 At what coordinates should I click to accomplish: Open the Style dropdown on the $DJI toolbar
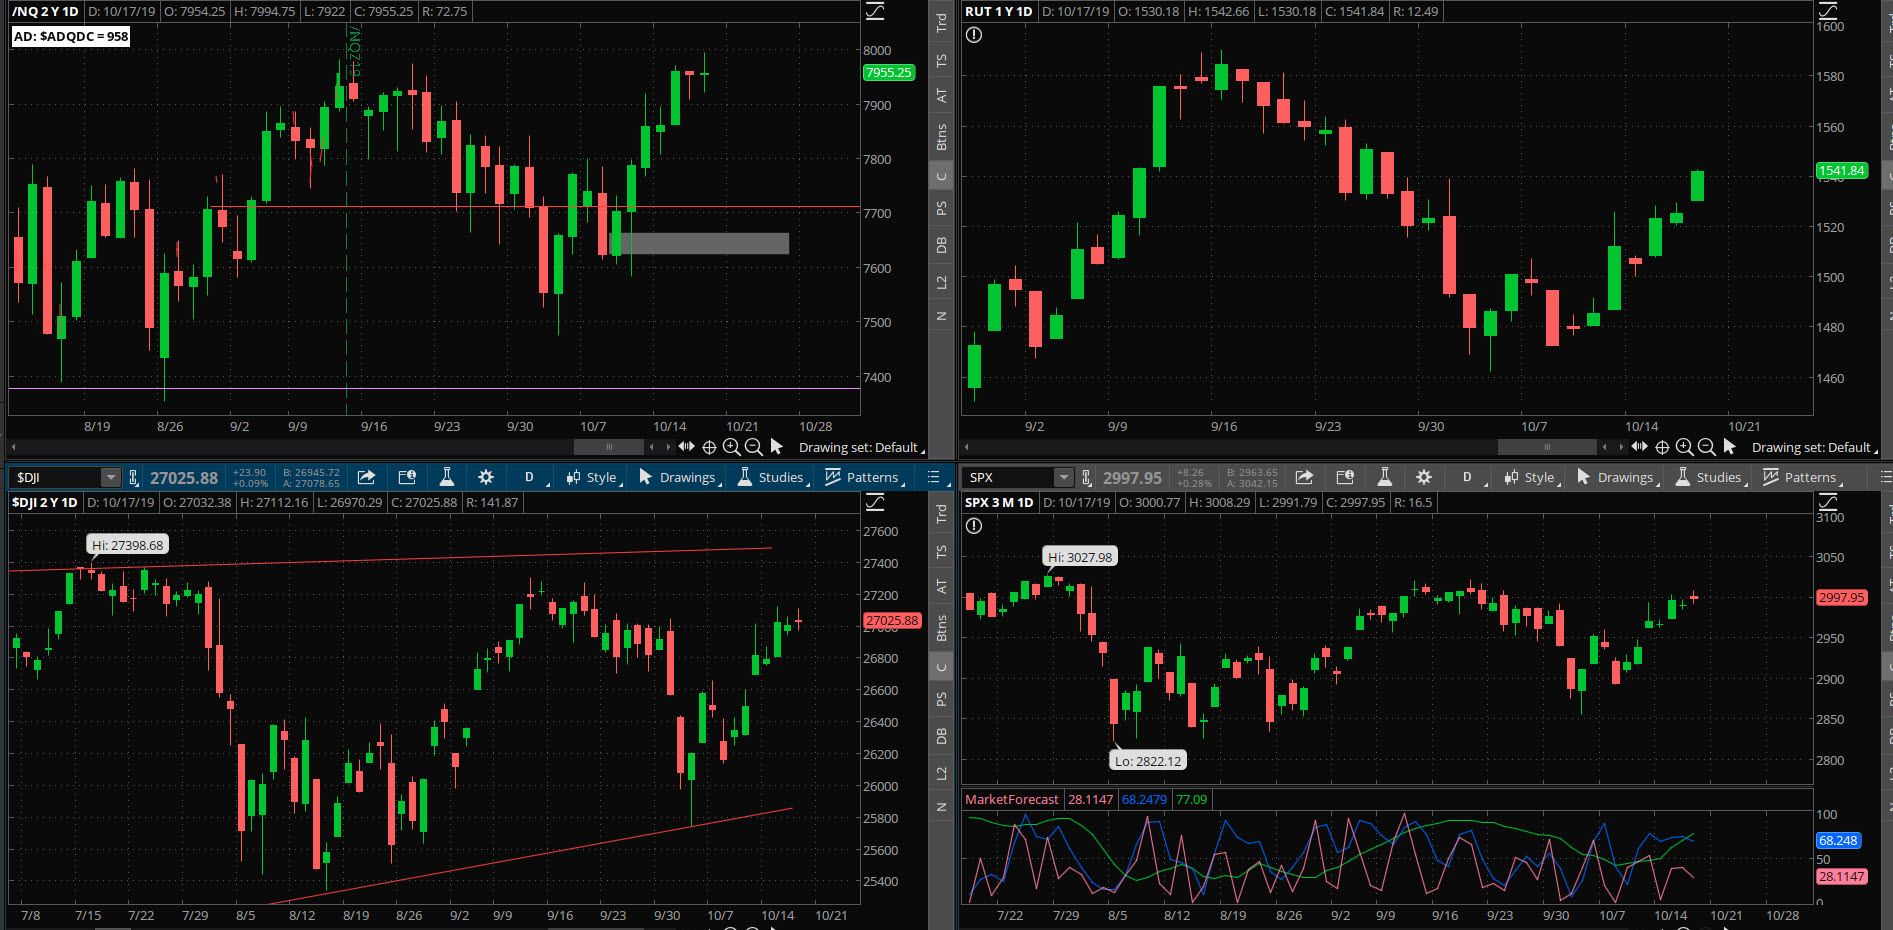pos(594,477)
